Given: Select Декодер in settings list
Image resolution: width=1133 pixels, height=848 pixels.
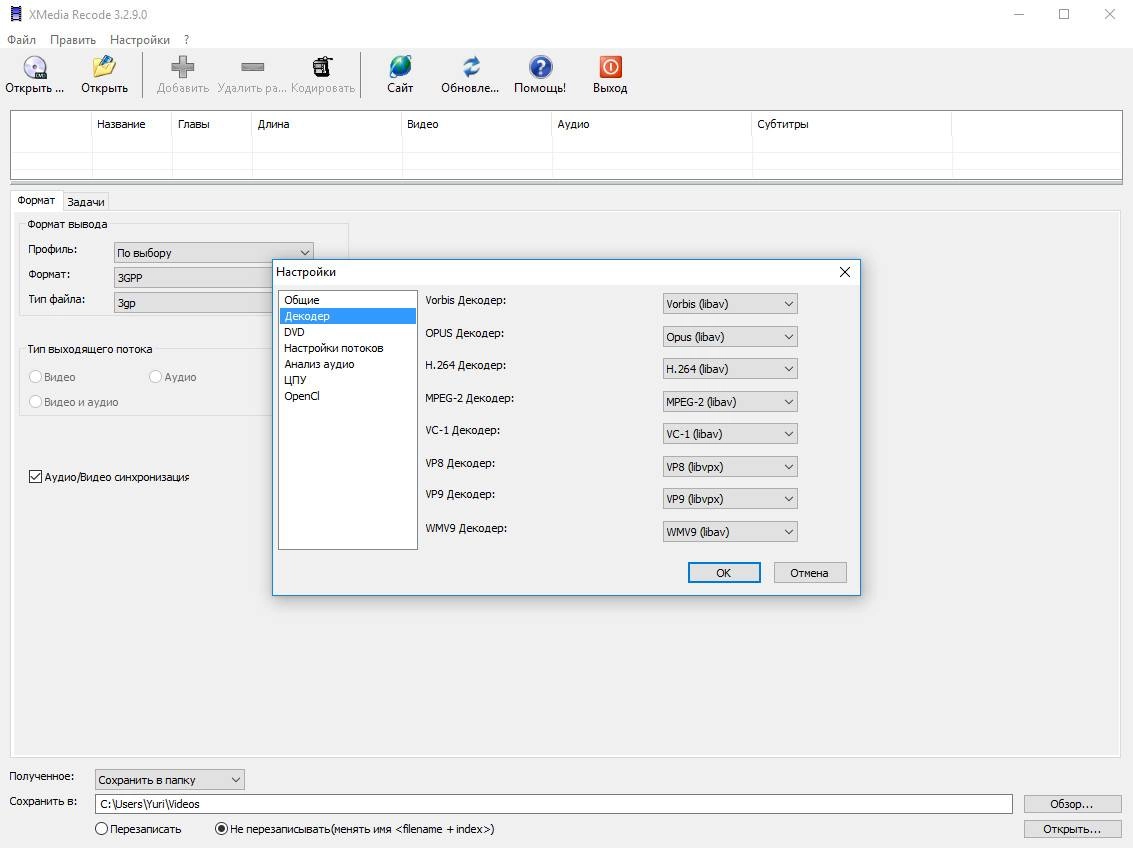Looking at the screenshot, I should click(348, 316).
